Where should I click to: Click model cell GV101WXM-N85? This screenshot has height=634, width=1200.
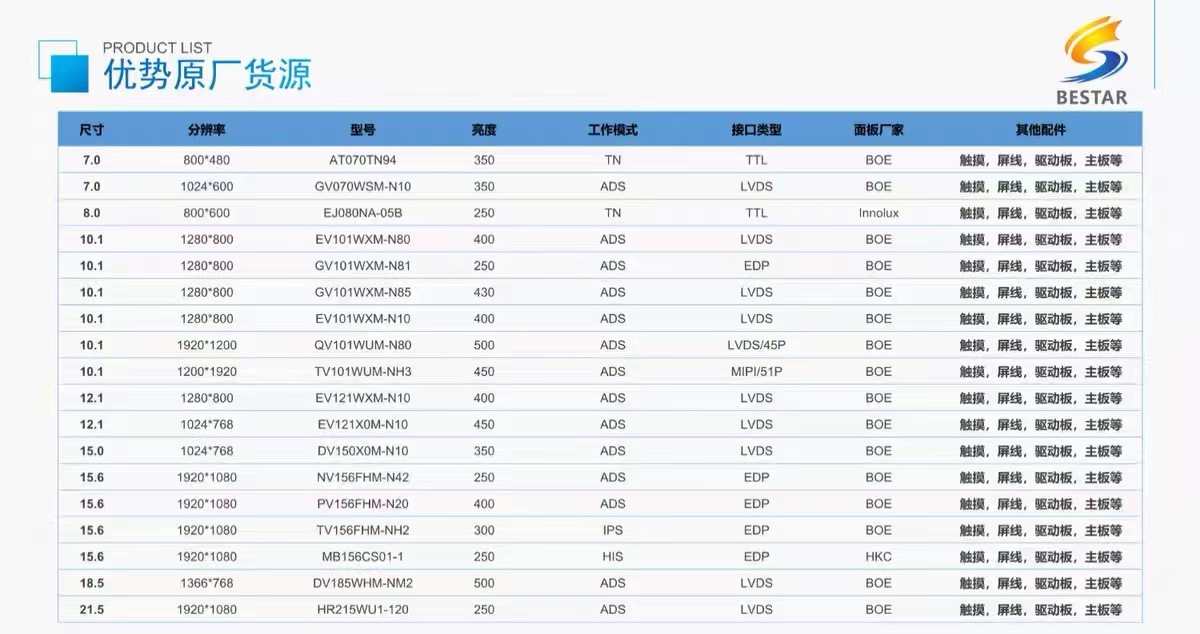363,292
